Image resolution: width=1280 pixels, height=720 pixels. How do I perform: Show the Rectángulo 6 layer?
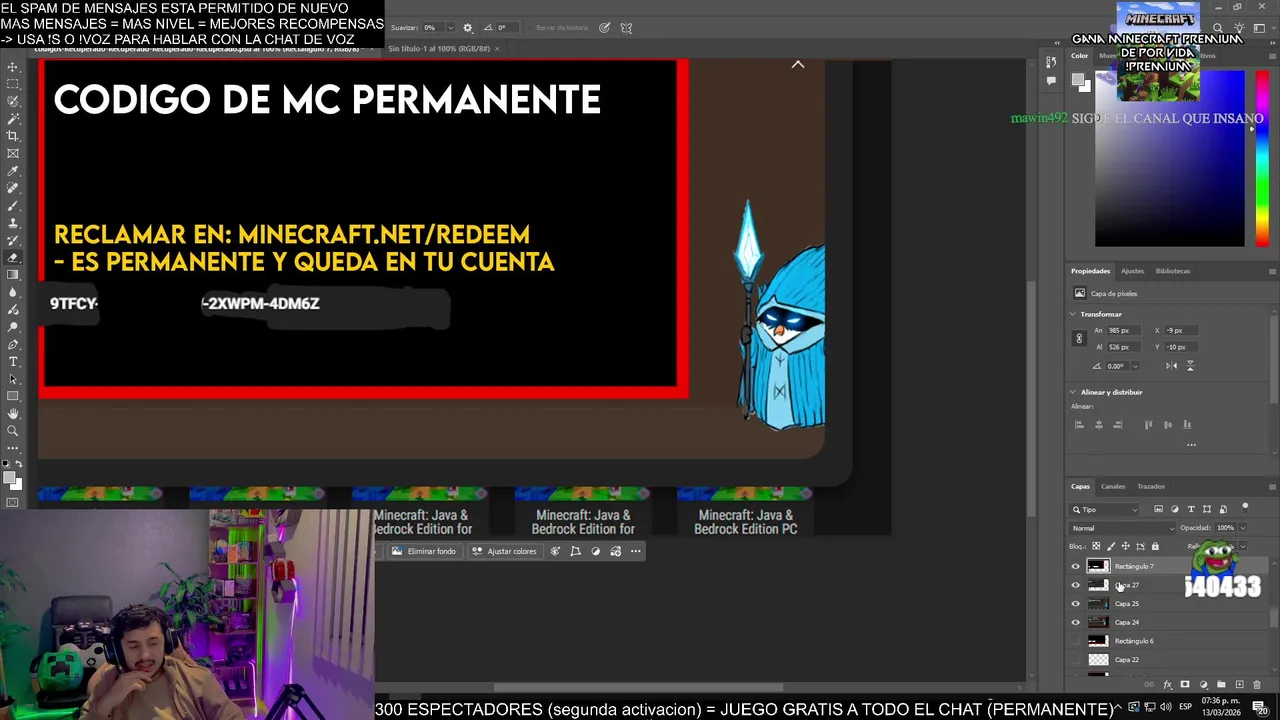[1076, 641]
